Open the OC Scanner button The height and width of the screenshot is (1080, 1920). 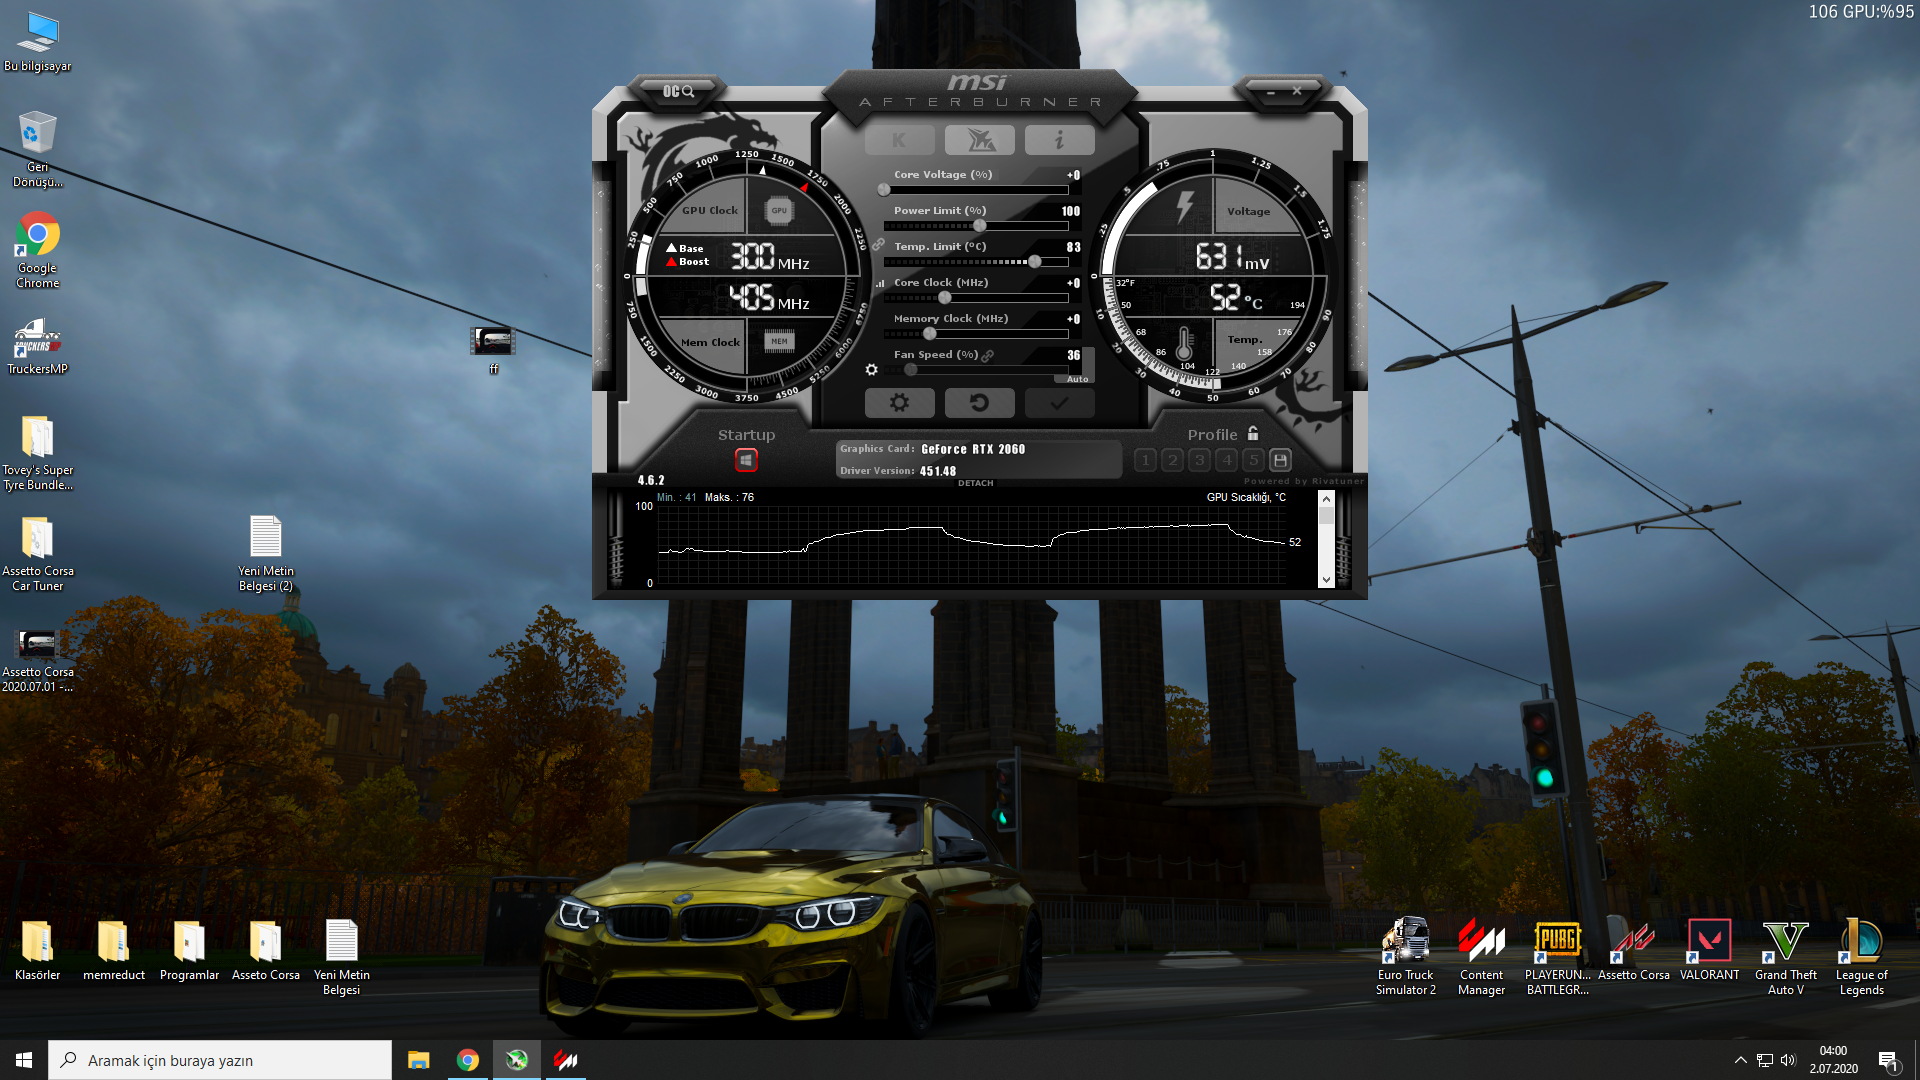point(678,91)
